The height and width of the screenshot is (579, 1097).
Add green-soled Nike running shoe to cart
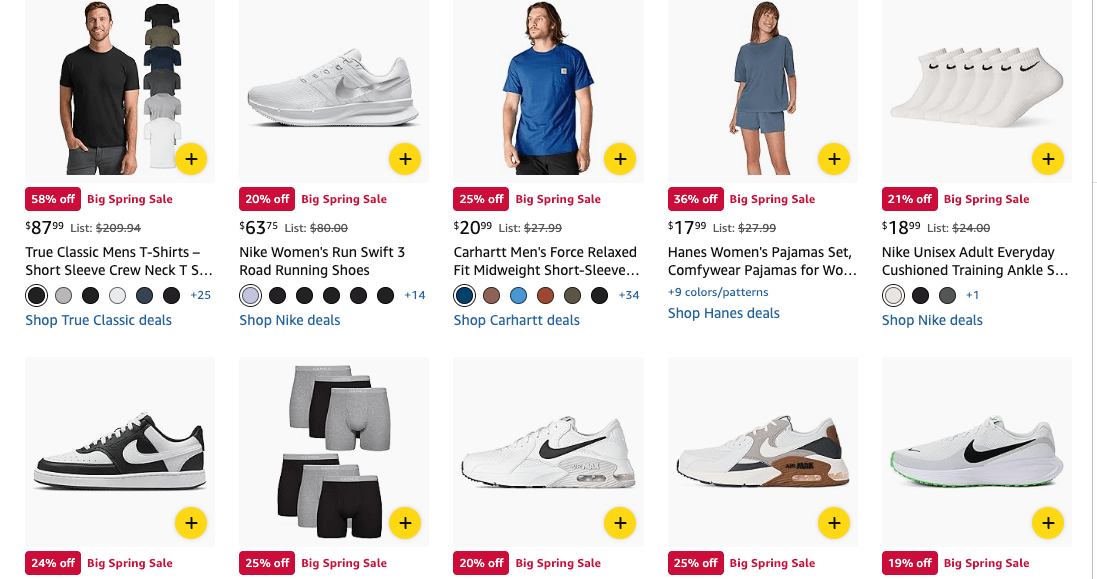pyautogui.click(x=1047, y=522)
